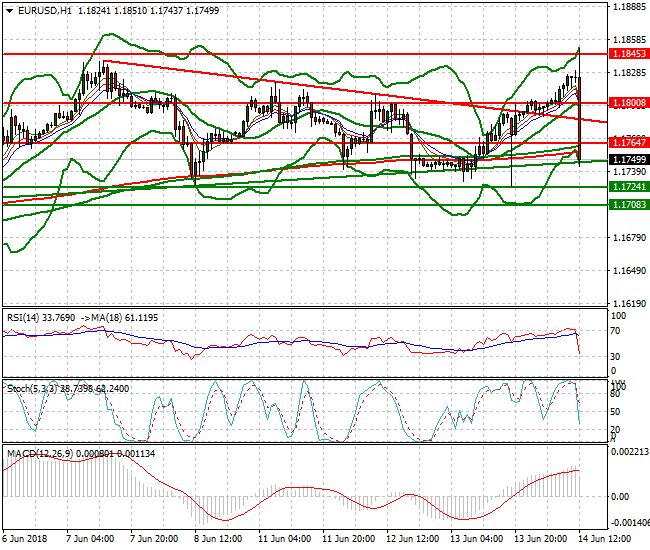Screen dimensions: 650x550
Task: Select the MACD(12,26,9) indicator label
Action: tap(40, 454)
